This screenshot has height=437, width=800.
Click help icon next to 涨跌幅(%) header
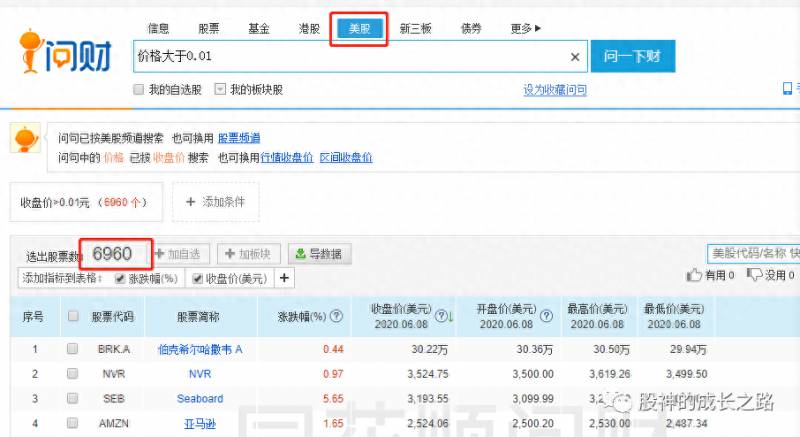(x=336, y=316)
